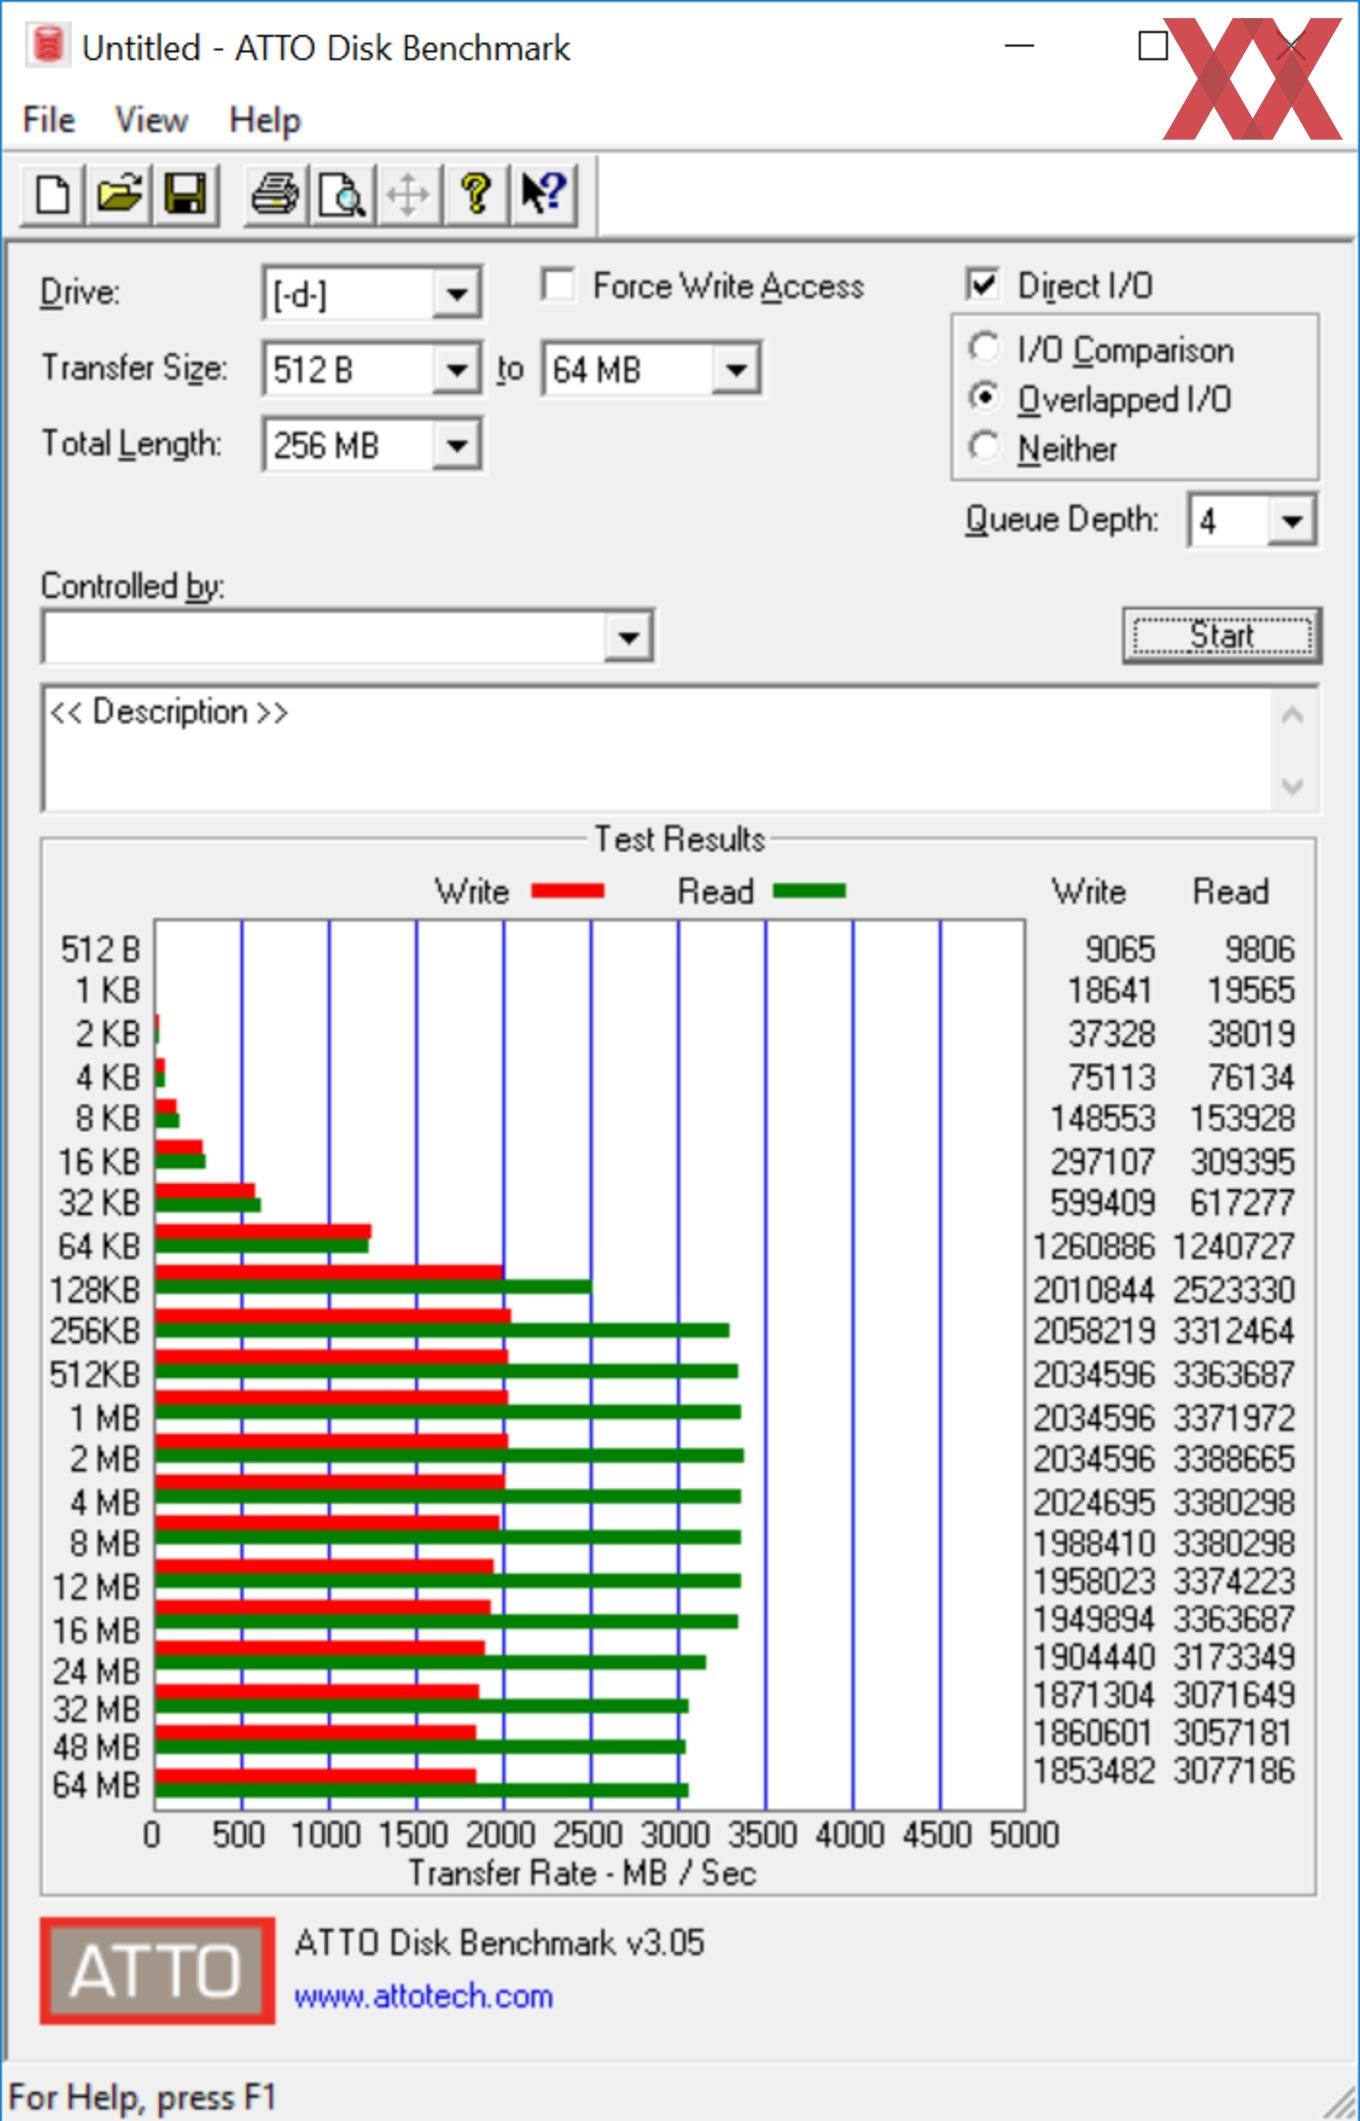The height and width of the screenshot is (2121, 1360).
Task: Click the ATTO Disk Benchmark v3.05 version text
Action: [499, 1942]
